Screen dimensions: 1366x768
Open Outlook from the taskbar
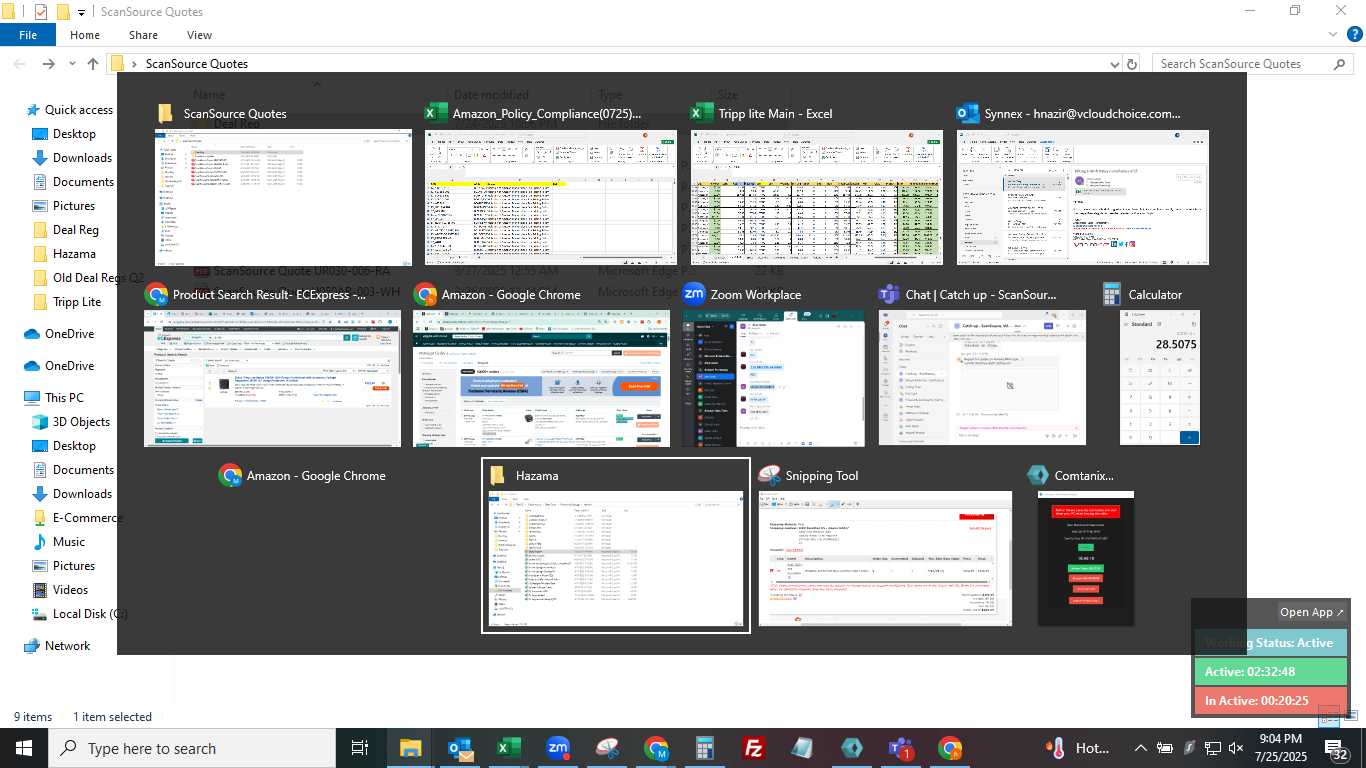(460, 748)
